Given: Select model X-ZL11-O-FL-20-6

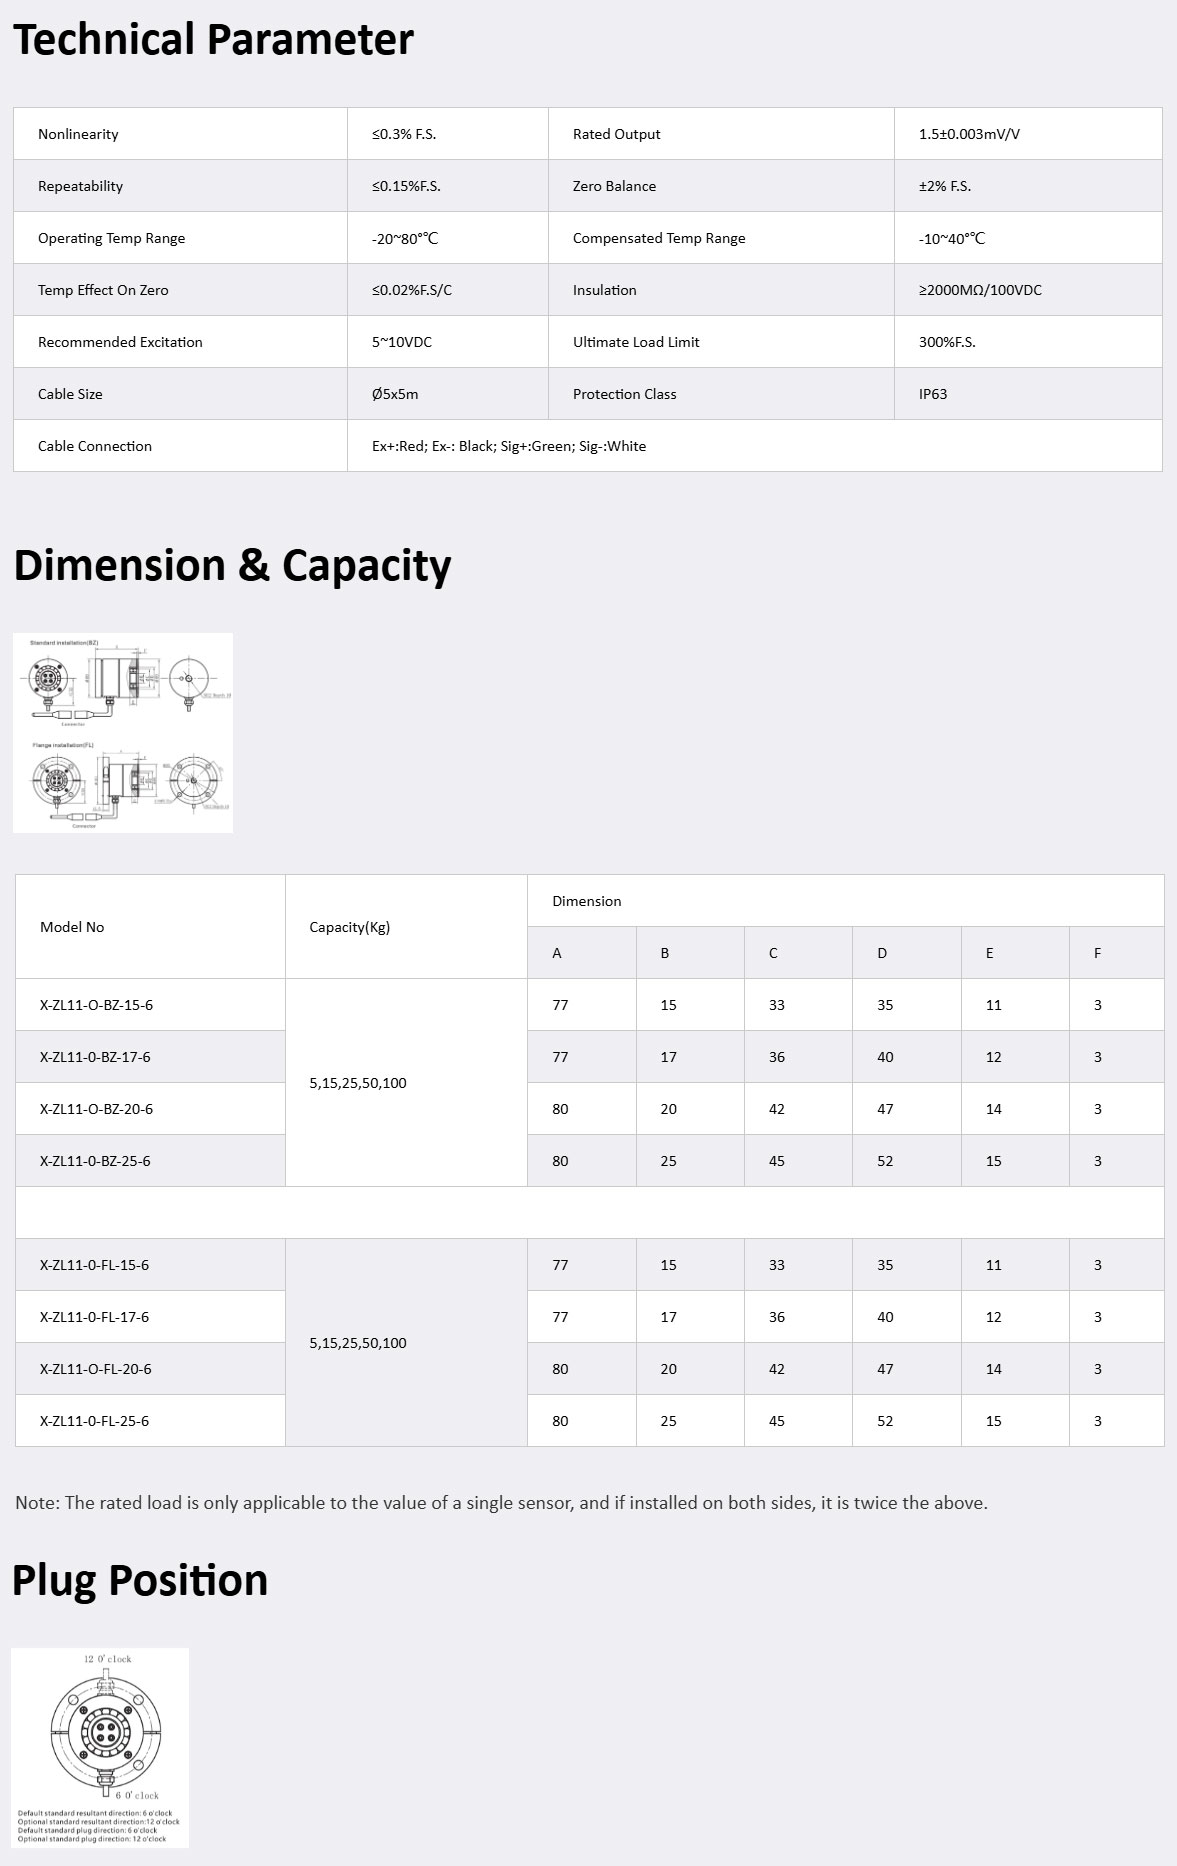Looking at the screenshot, I should [95, 1369].
